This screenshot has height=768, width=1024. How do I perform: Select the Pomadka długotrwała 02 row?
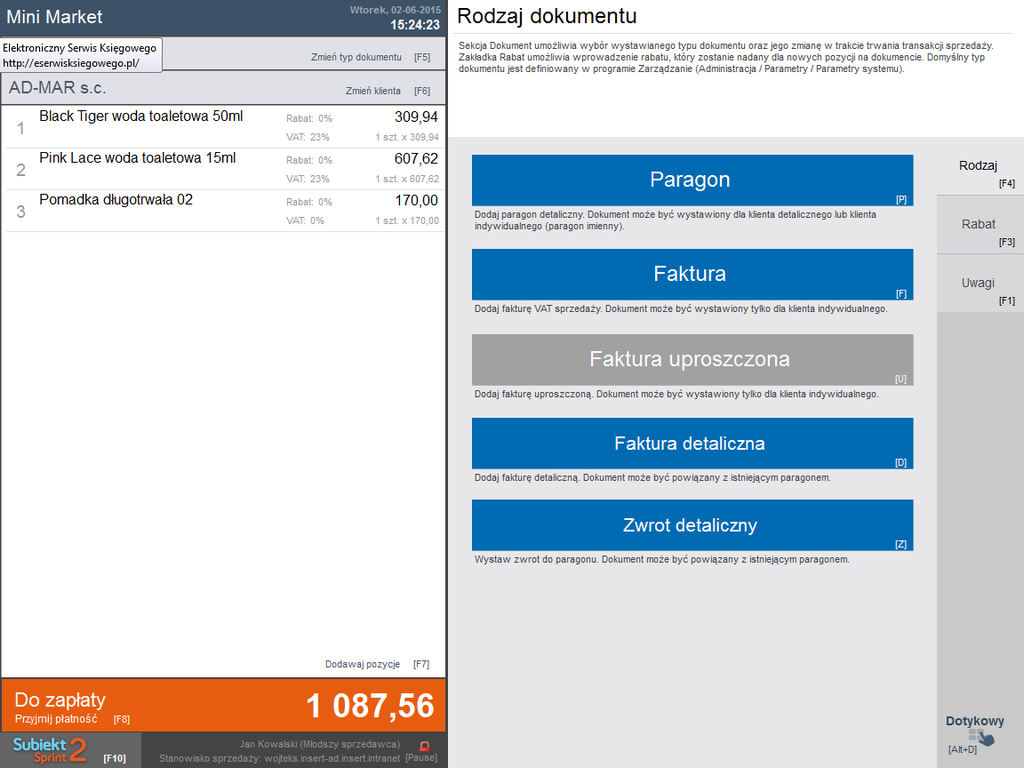pyautogui.click(x=224, y=211)
